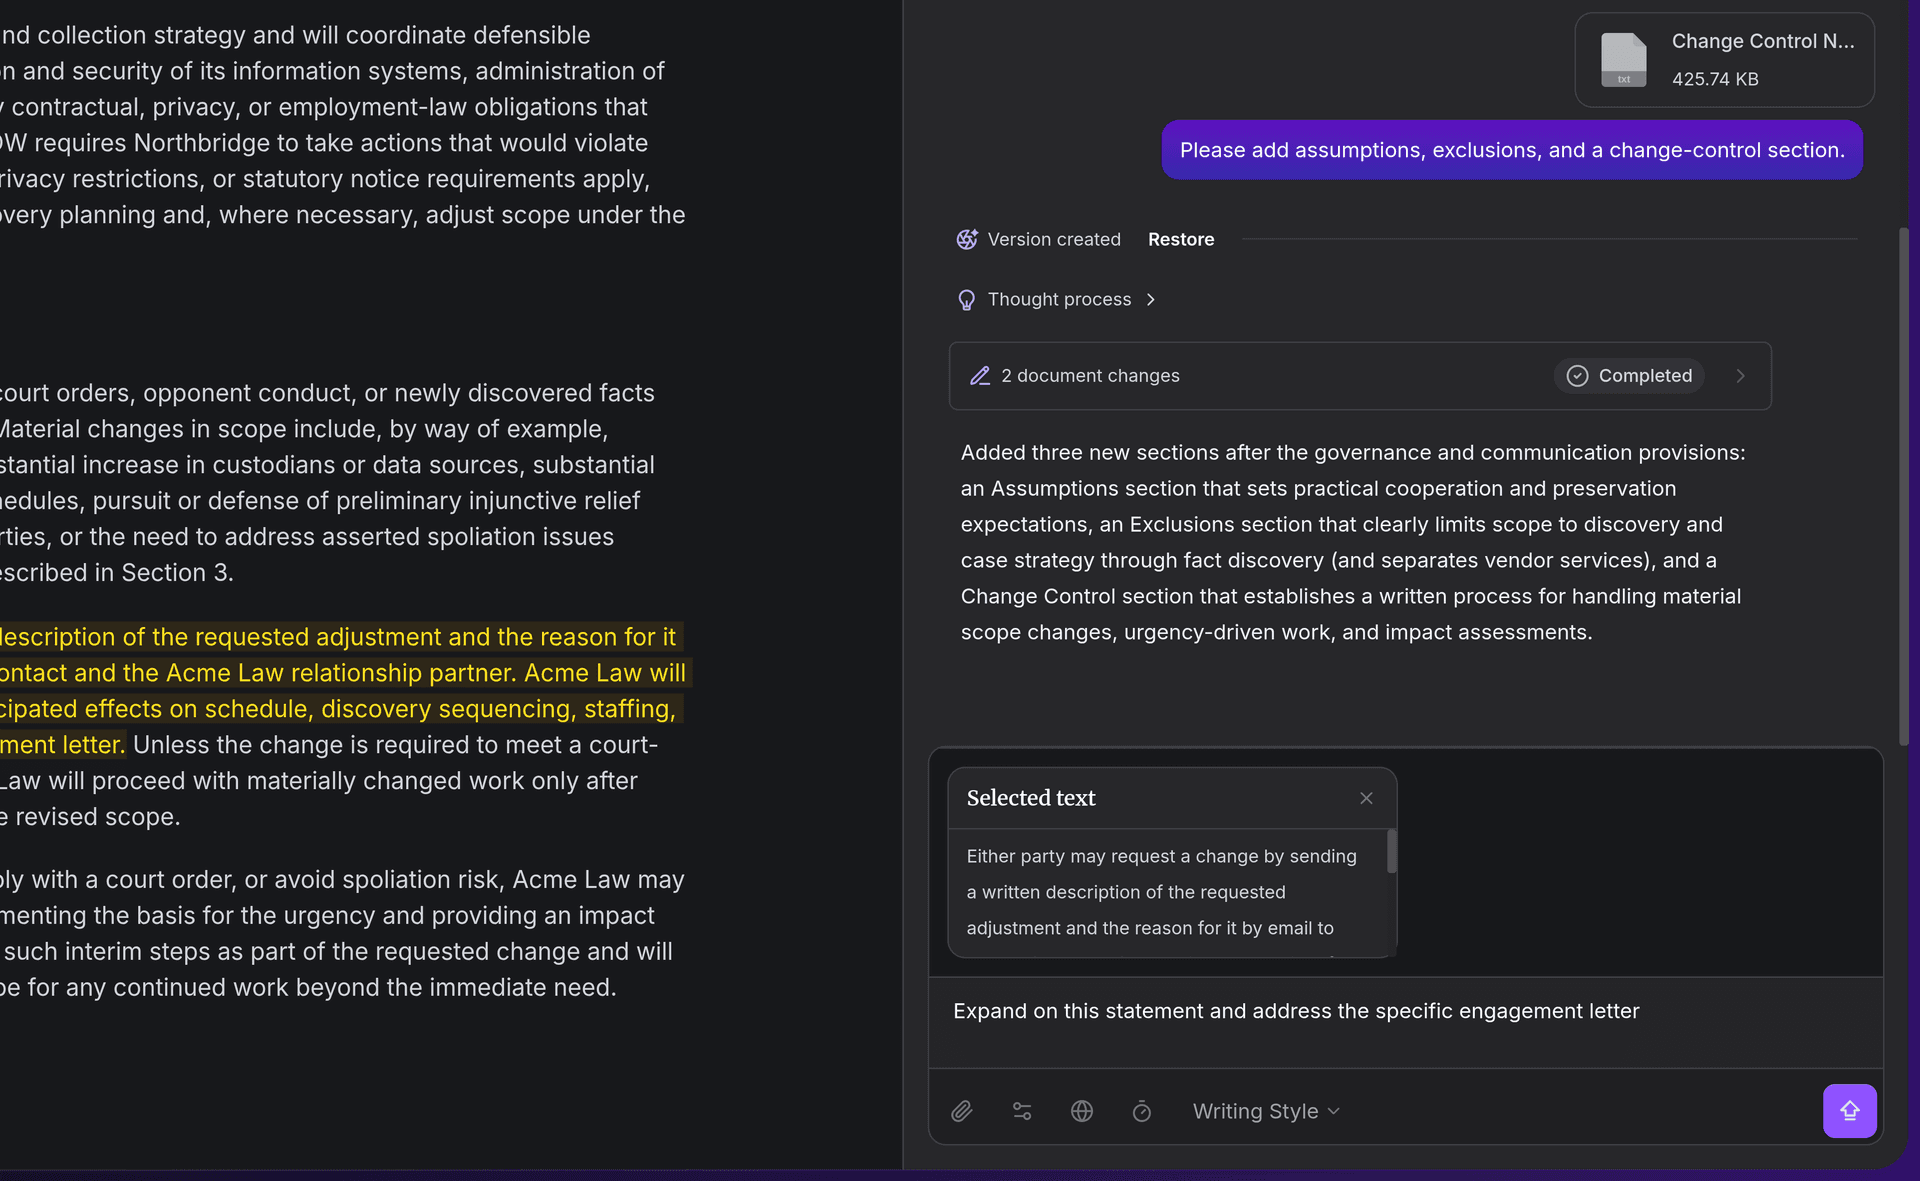Viewport: 1920px width, 1181px height.
Task: Open the Writing Style dropdown
Action: tap(1265, 1111)
